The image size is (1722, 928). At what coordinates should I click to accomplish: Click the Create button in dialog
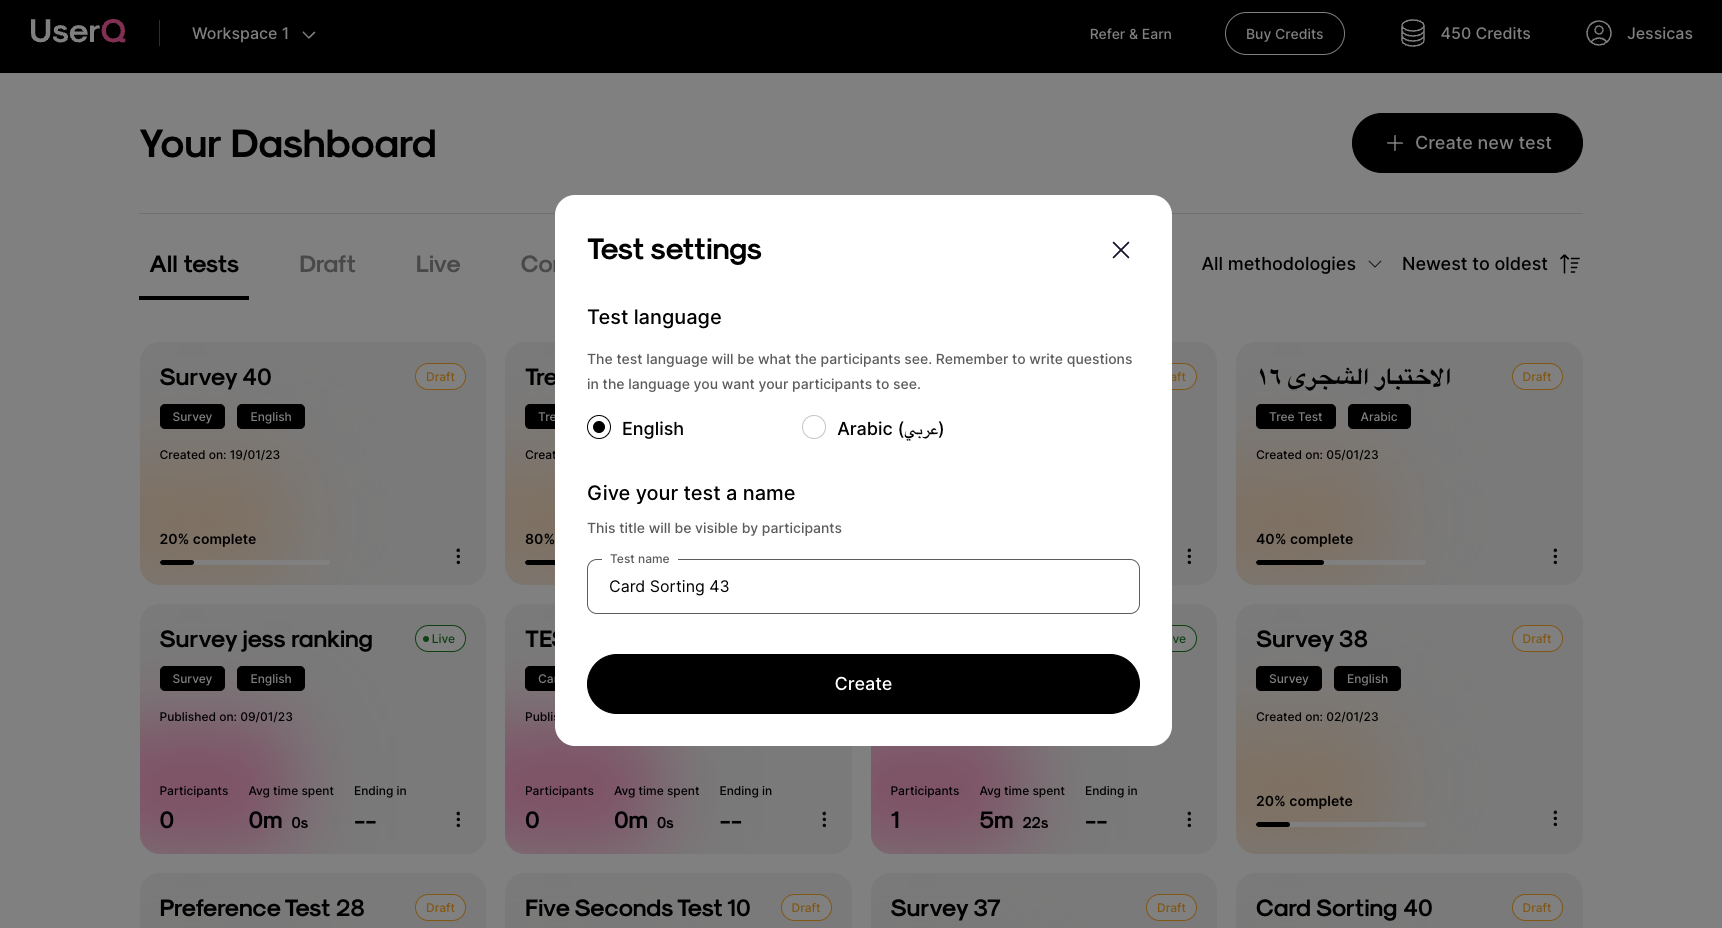863,684
